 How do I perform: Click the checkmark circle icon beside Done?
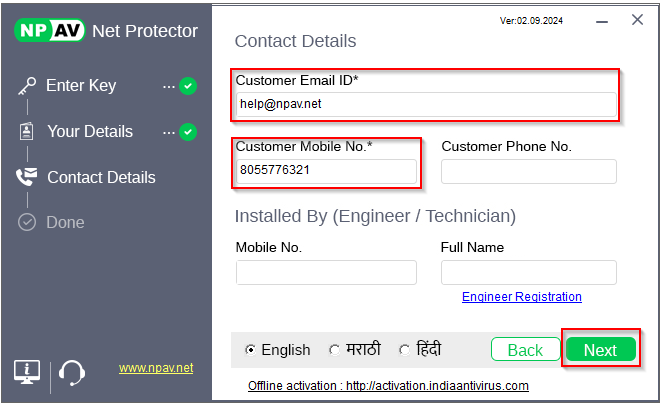tap(27, 222)
